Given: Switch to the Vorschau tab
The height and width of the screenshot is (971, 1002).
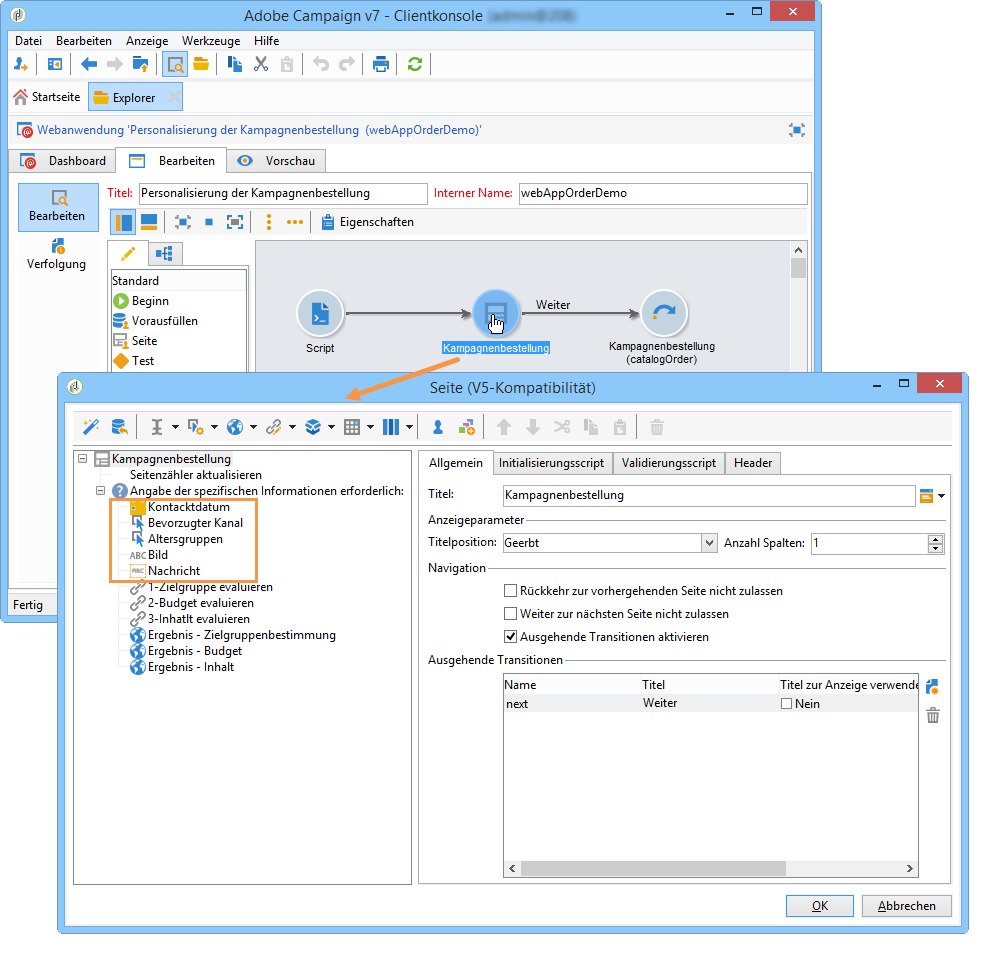Looking at the screenshot, I should (x=277, y=161).
